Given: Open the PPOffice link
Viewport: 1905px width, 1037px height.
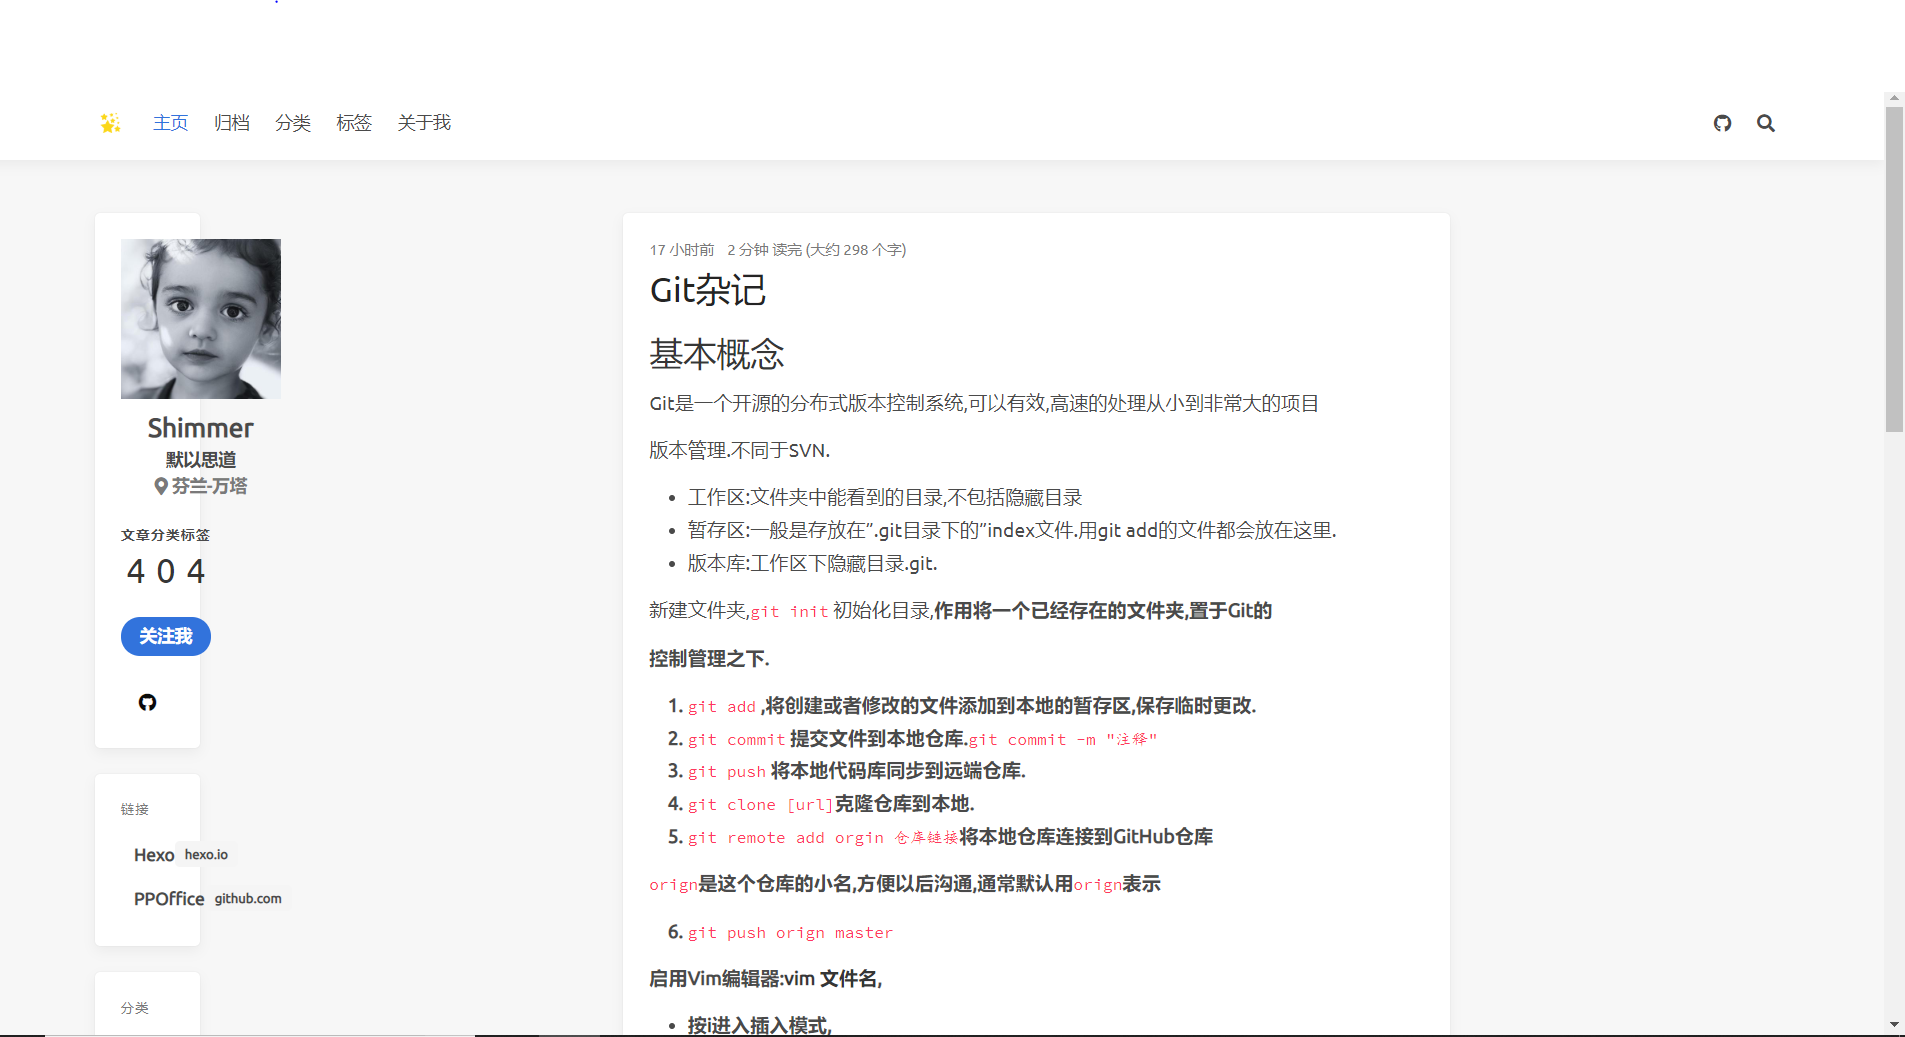Looking at the screenshot, I should click(169, 899).
